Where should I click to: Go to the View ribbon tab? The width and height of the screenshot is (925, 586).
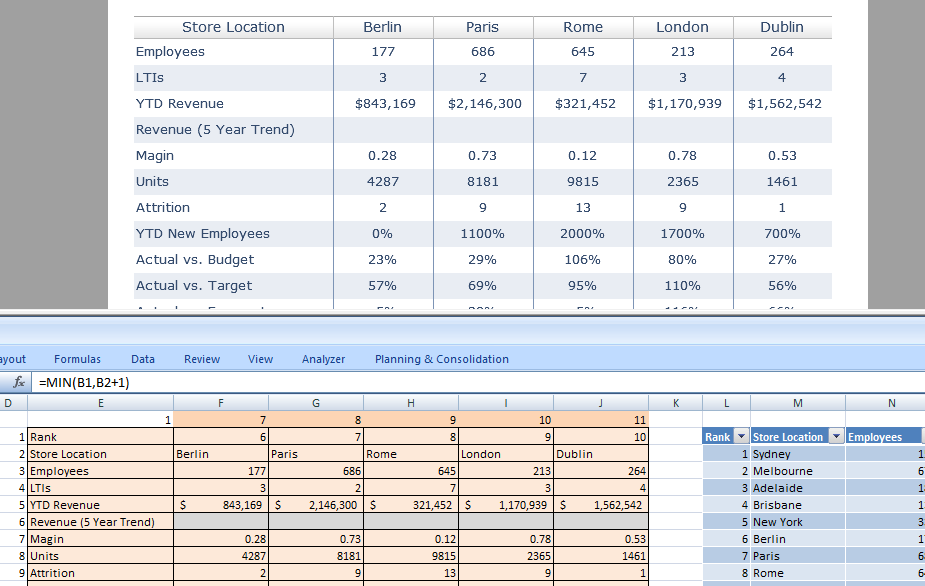pyautogui.click(x=260, y=359)
